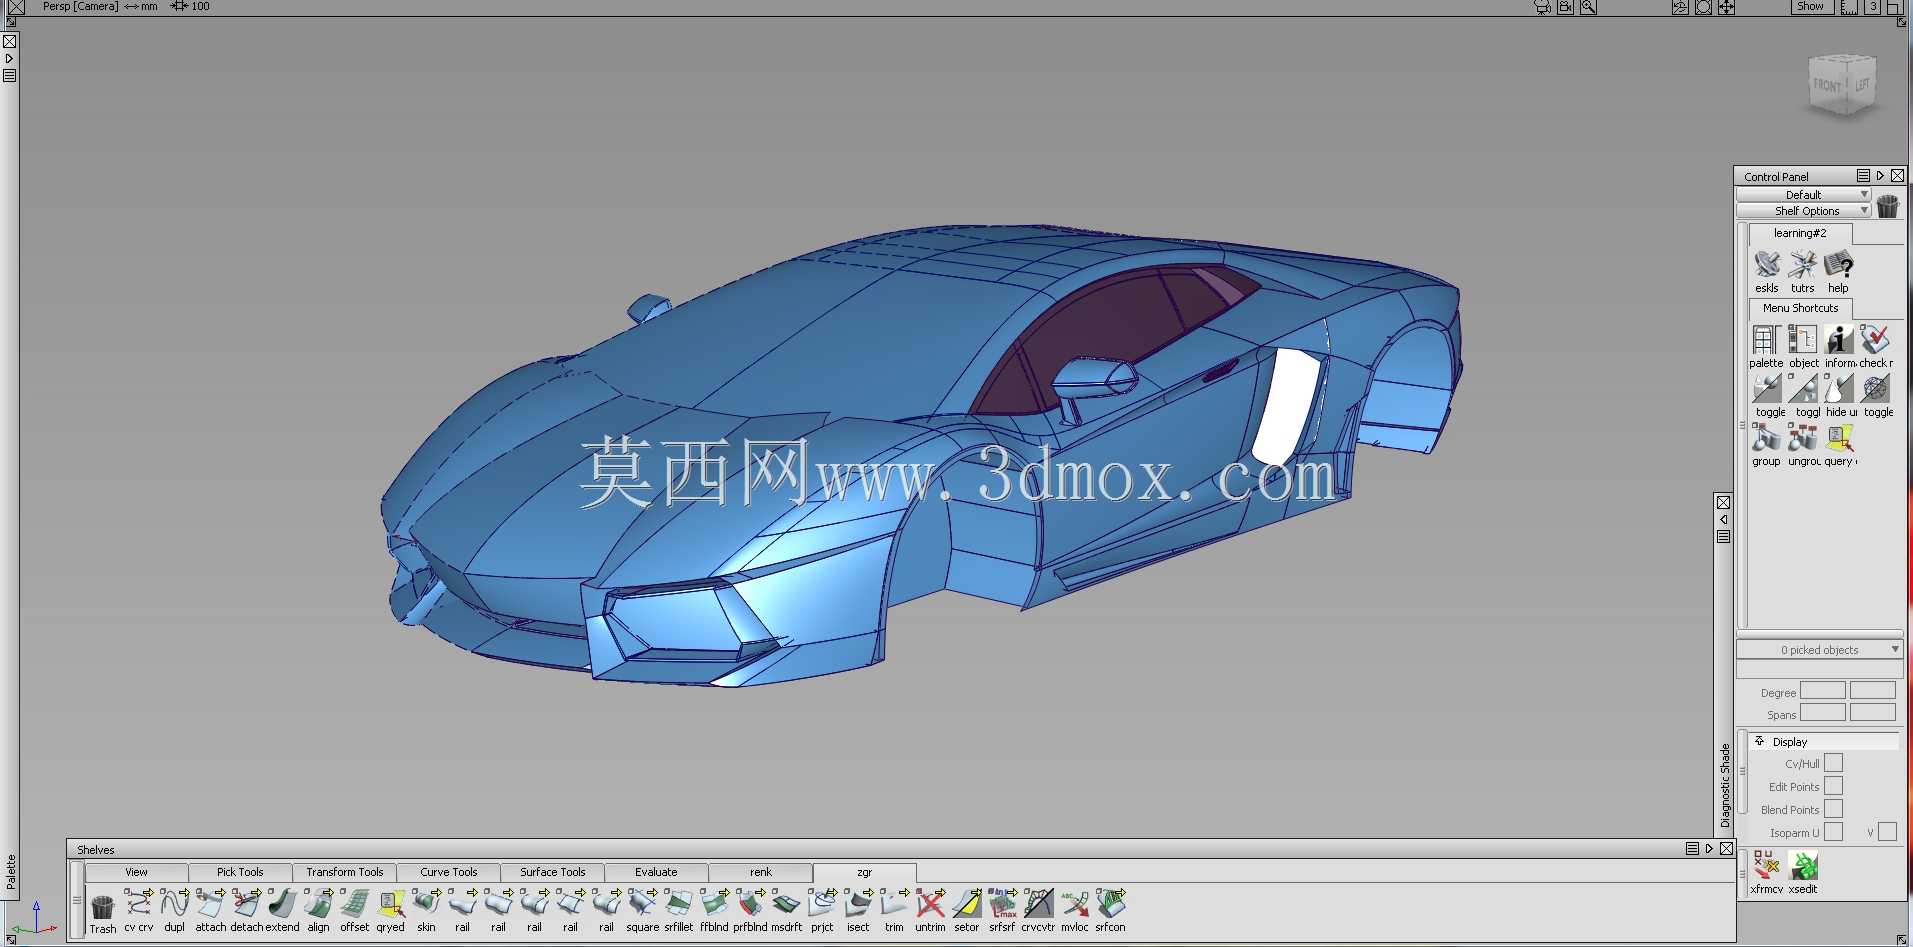Select the ffblnd freeform blend tool

pyautogui.click(x=714, y=903)
